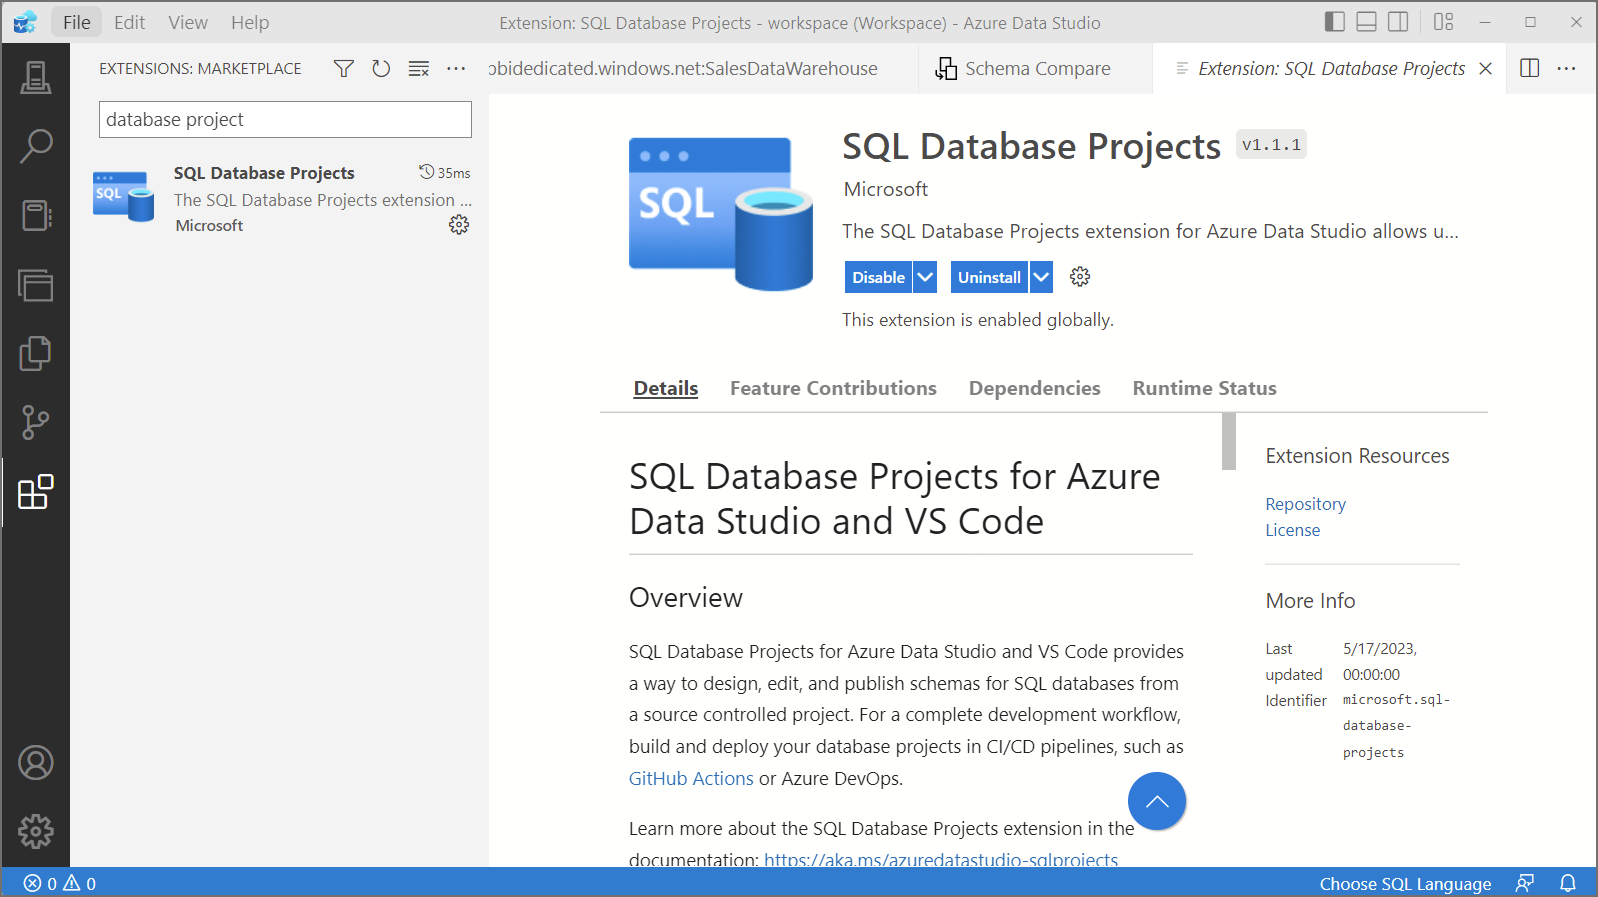The width and height of the screenshot is (1598, 897).
Task: Open the Notebooks view in activity bar
Action: point(36,215)
